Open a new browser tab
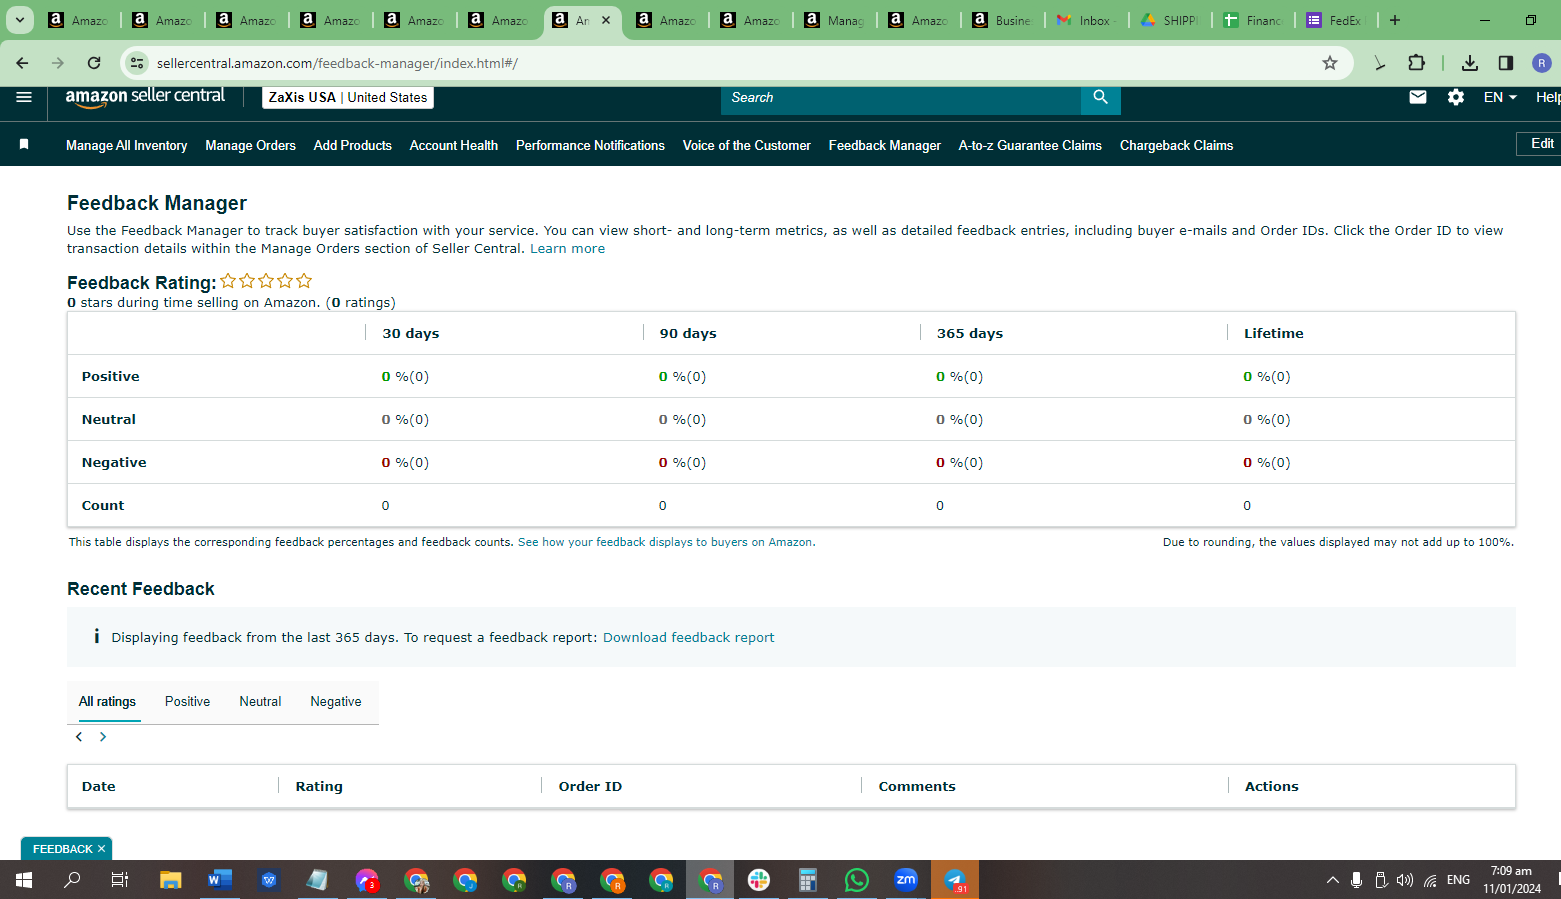The height and width of the screenshot is (899, 1561). [x=1395, y=20]
